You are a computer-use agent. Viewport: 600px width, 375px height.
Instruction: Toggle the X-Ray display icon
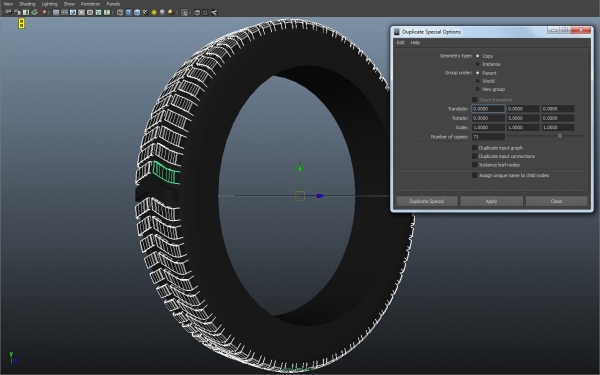click(x=197, y=12)
